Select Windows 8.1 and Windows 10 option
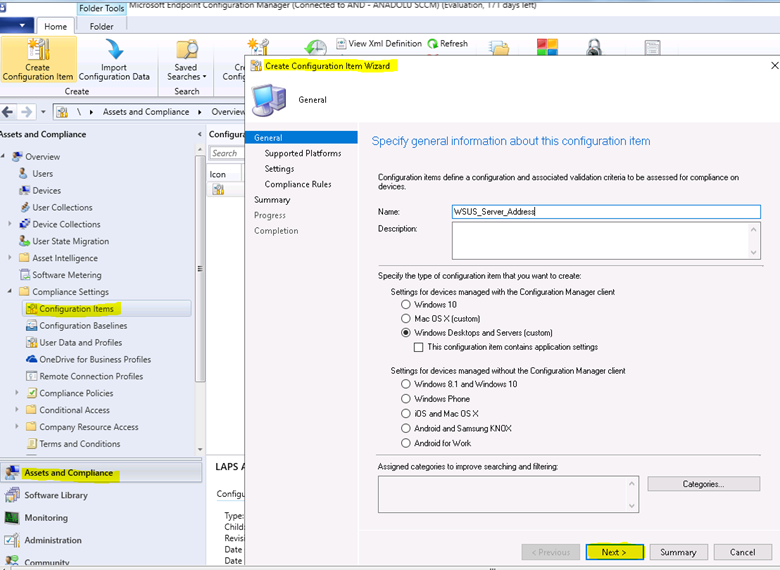This screenshot has height=570, width=780. tap(406, 384)
